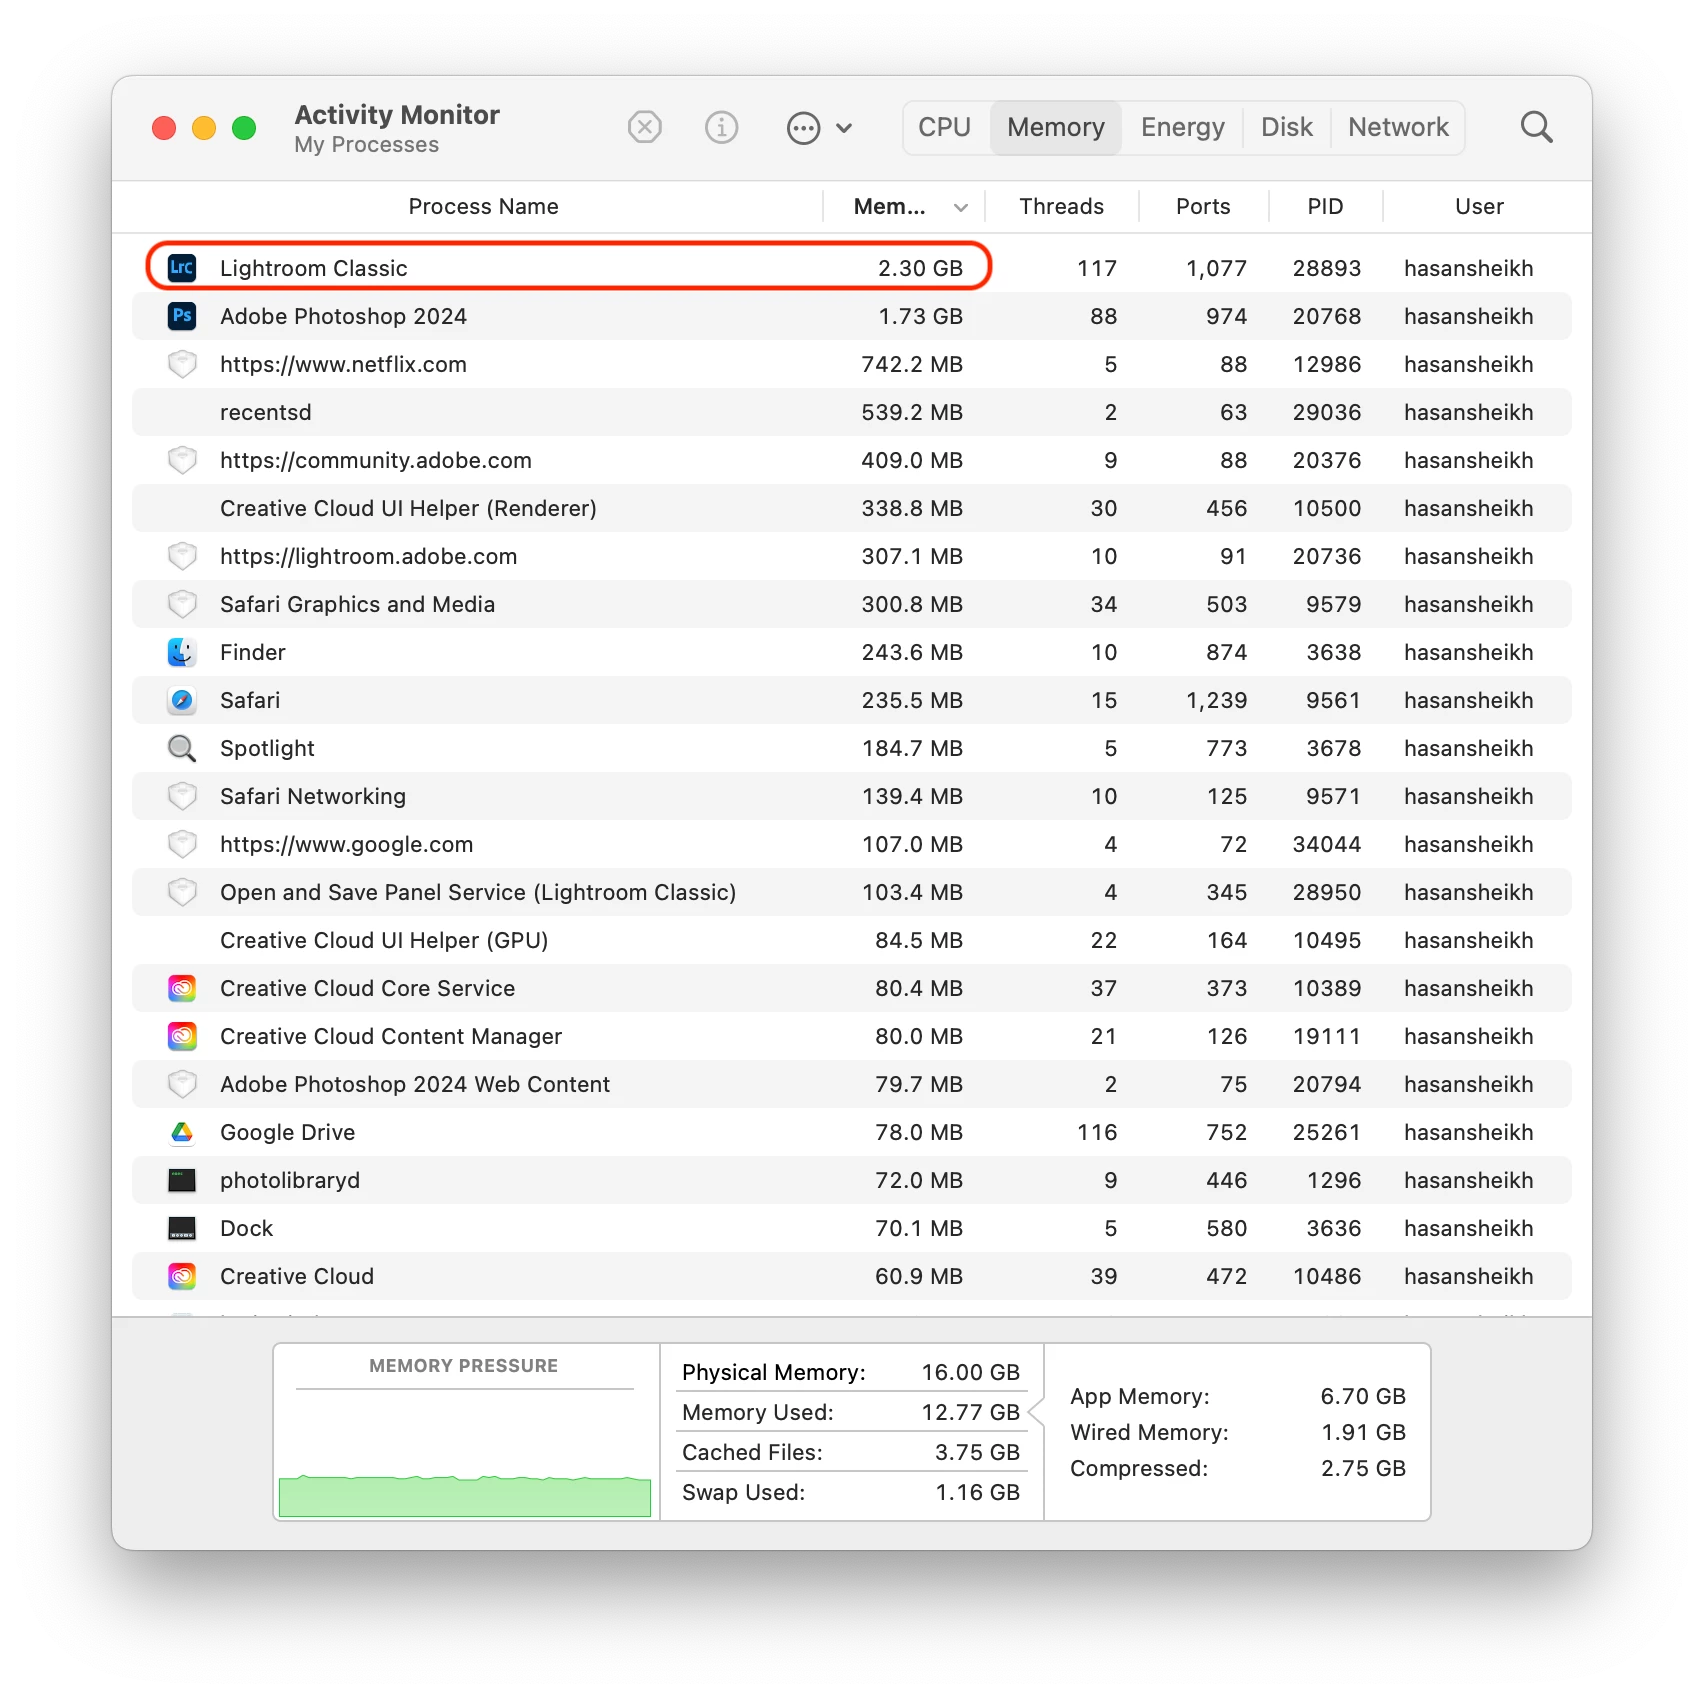This screenshot has height=1698, width=1704.
Task: Click the shield icon beside https://lightroom.adobe.com
Action: tap(182, 556)
